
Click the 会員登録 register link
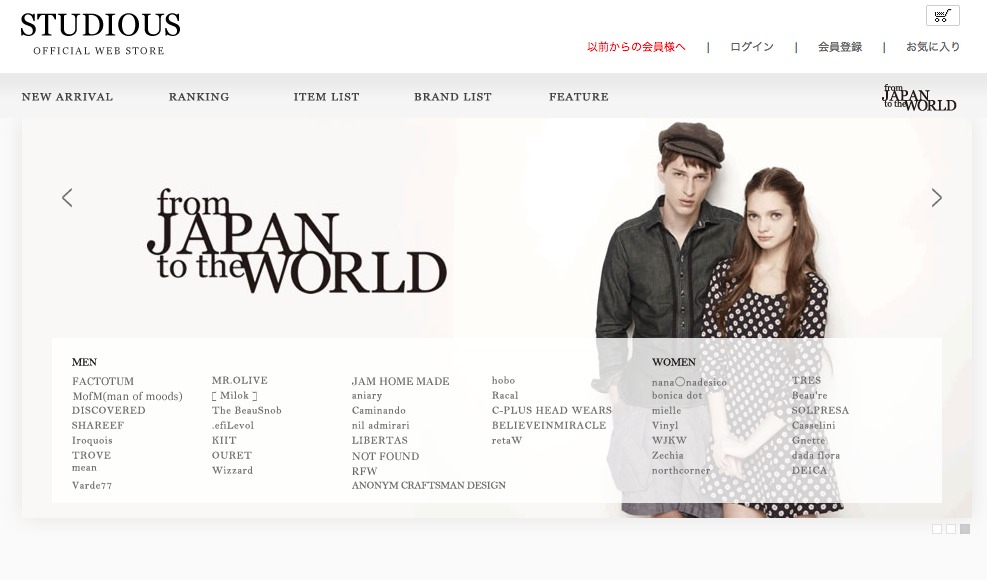(839, 47)
